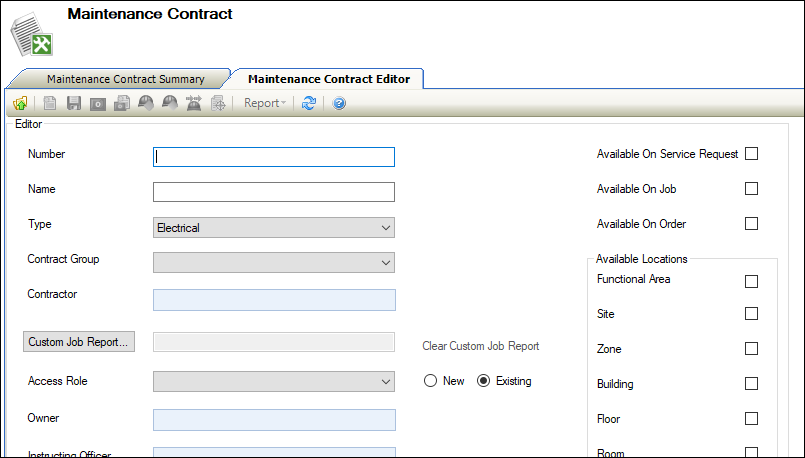This screenshot has width=805, height=458.
Task: Check the Building location checkbox
Action: click(751, 384)
